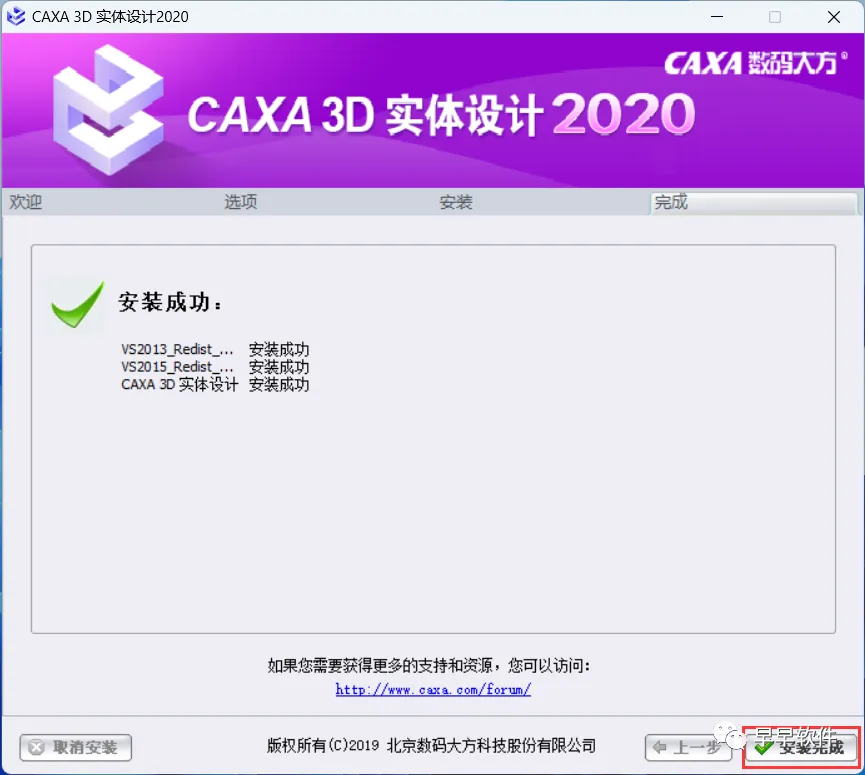Open the caxa.com forum link
Viewport: 865px width, 775px height.
(x=433, y=690)
